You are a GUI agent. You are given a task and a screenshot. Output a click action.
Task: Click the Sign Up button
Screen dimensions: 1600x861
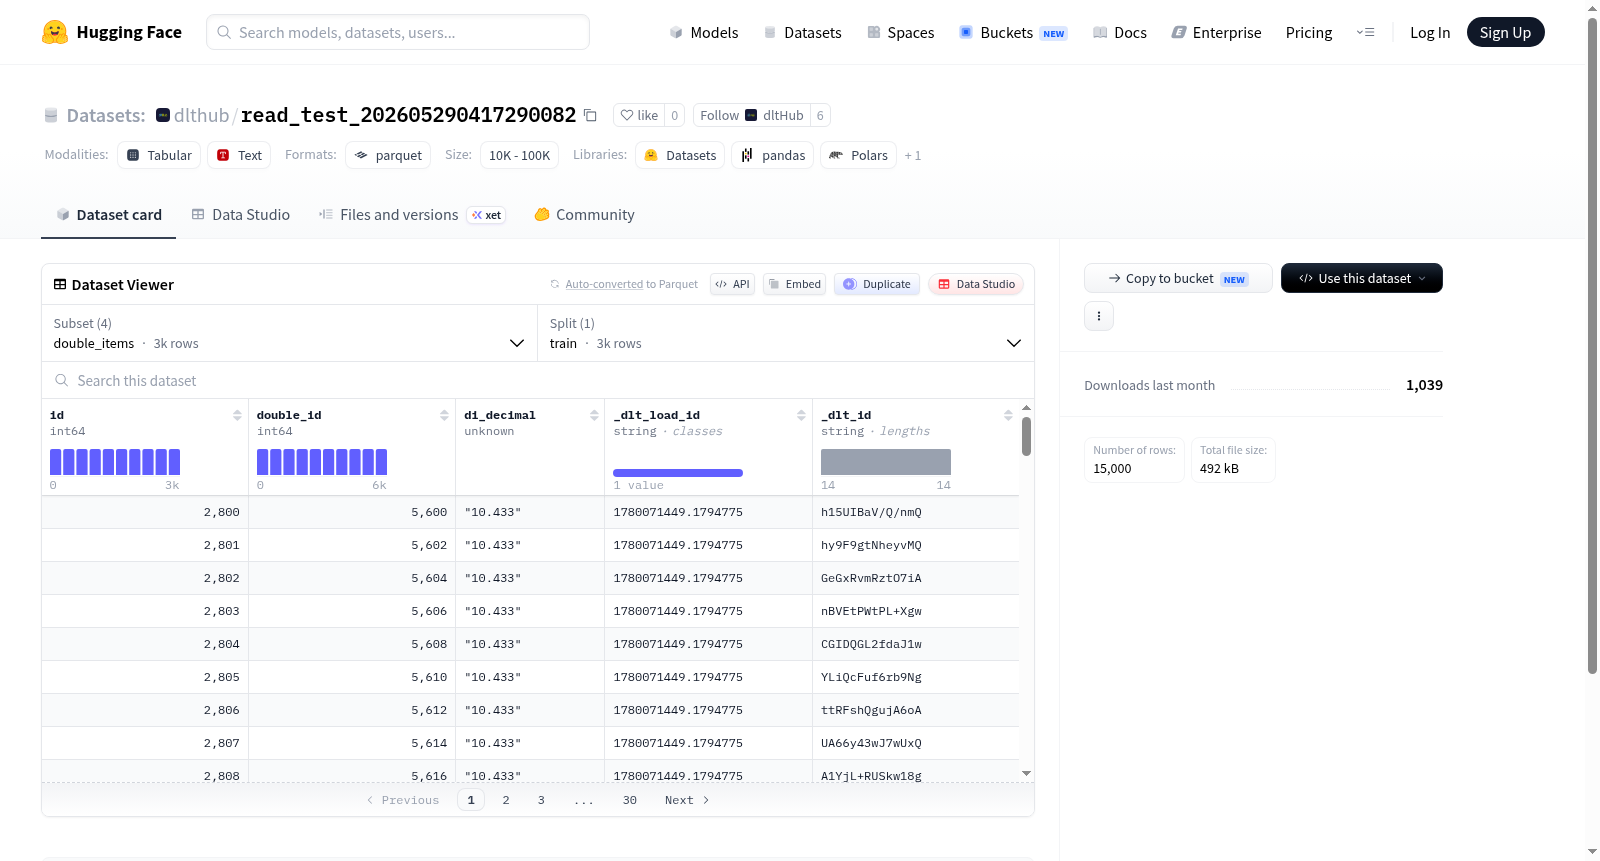pyautogui.click(x=1505, y=32)
